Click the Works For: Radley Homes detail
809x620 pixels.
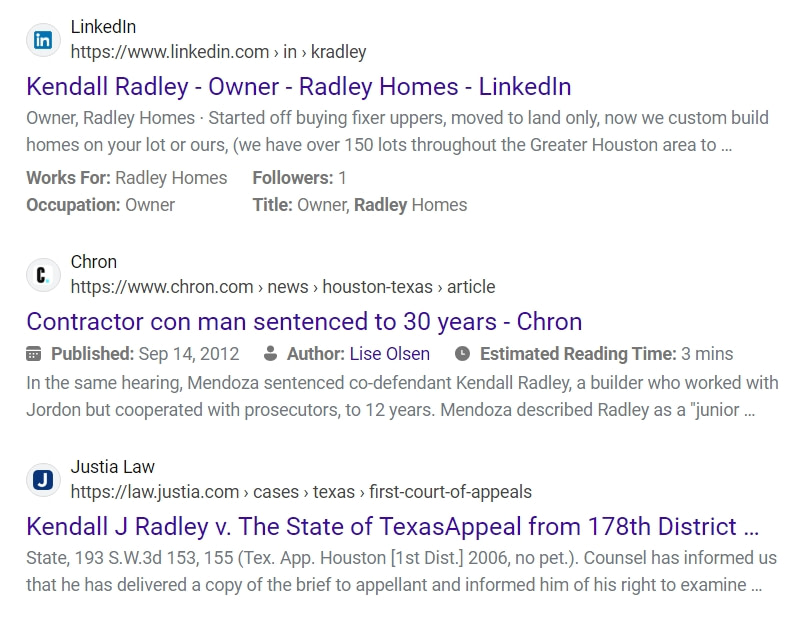point(126,178)
